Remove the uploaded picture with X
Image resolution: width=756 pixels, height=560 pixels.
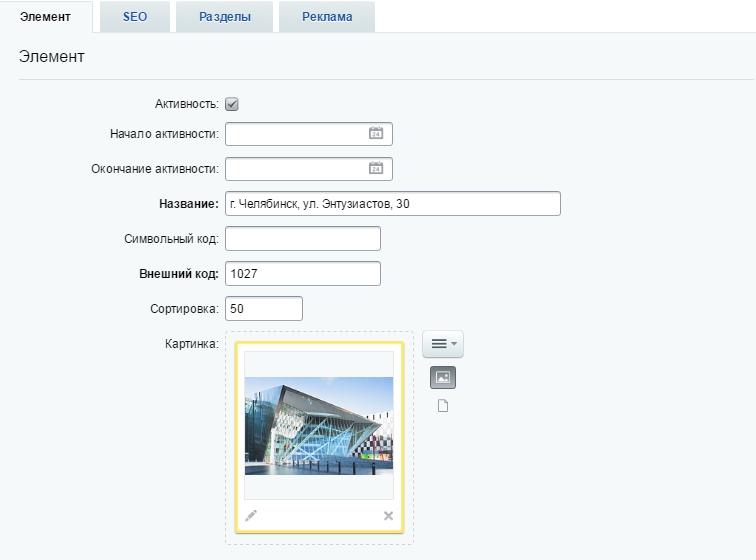388,516
